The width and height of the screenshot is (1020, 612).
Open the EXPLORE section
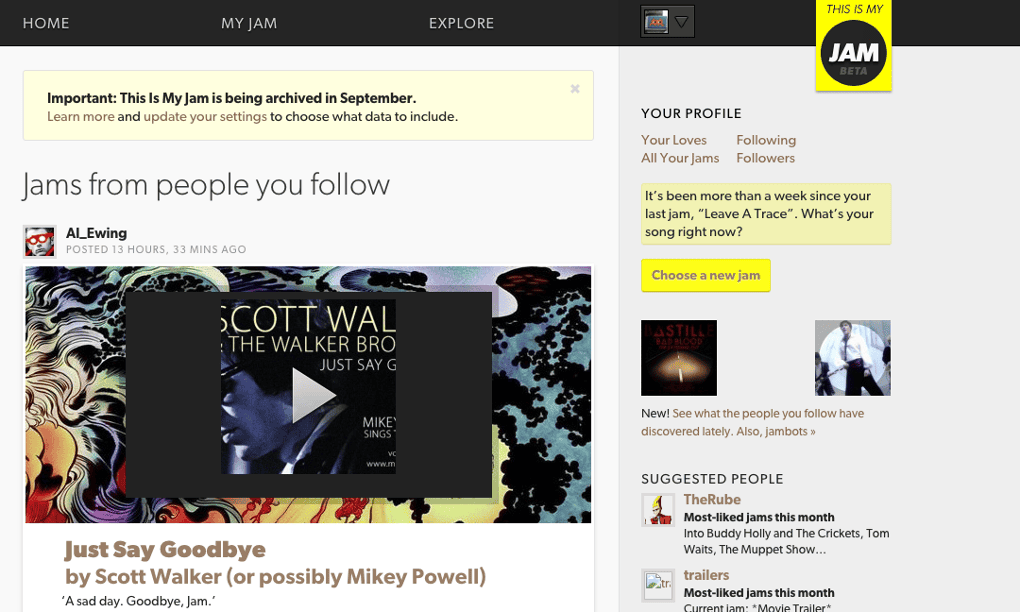pyautogui.click(x=461, y=22)
